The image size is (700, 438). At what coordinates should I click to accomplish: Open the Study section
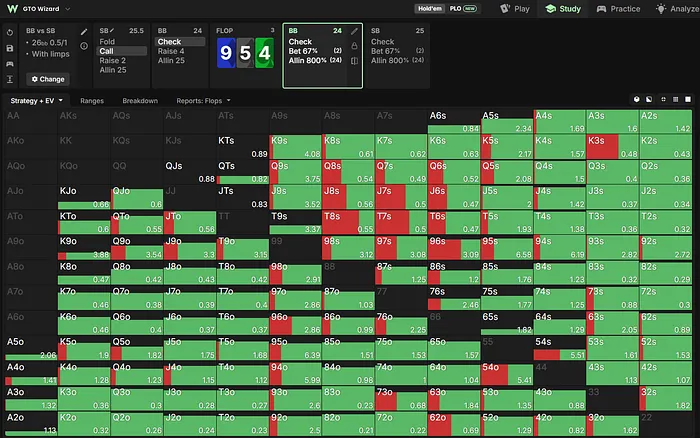click(563, 8)
